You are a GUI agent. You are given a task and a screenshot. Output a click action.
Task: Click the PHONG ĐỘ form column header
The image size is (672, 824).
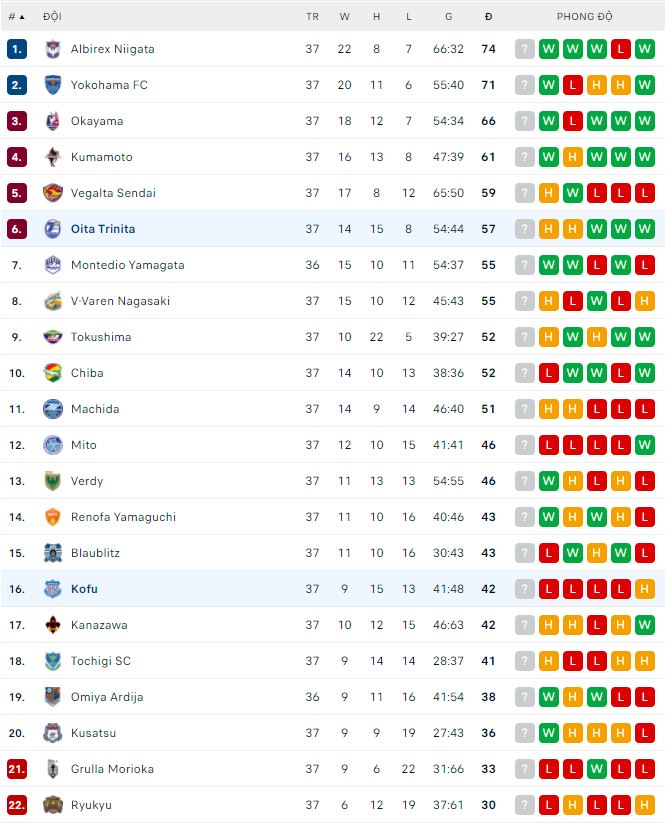coord(585,17)
